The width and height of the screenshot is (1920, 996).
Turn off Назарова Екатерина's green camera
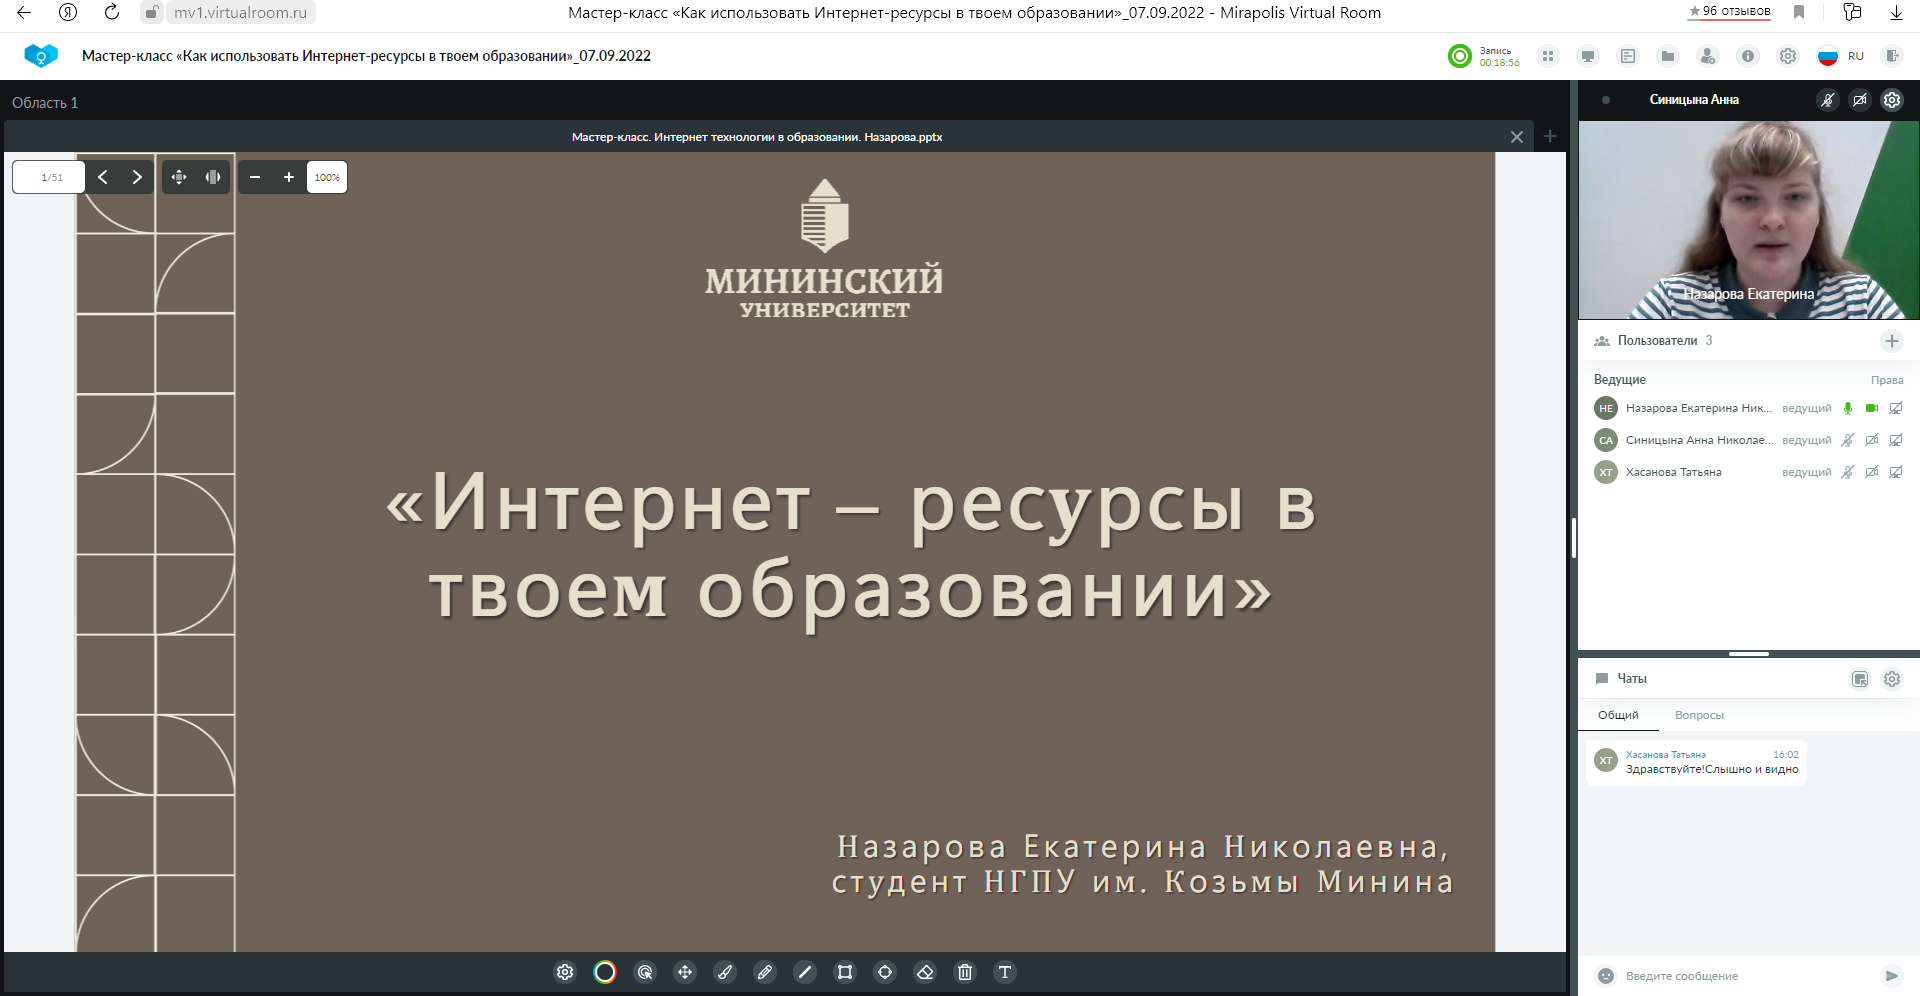pyautogui.click(x=1872, y=408)
